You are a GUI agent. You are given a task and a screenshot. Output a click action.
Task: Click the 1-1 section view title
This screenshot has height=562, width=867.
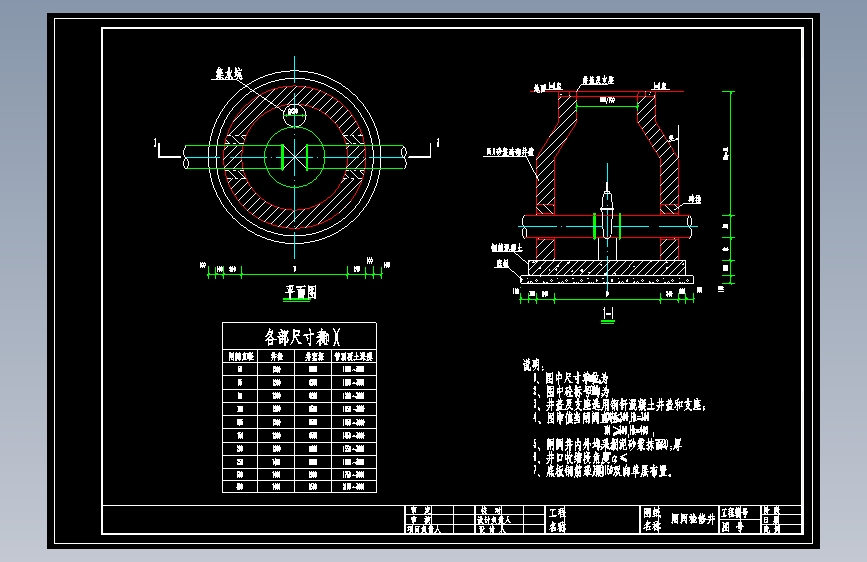tap(608, 314)
